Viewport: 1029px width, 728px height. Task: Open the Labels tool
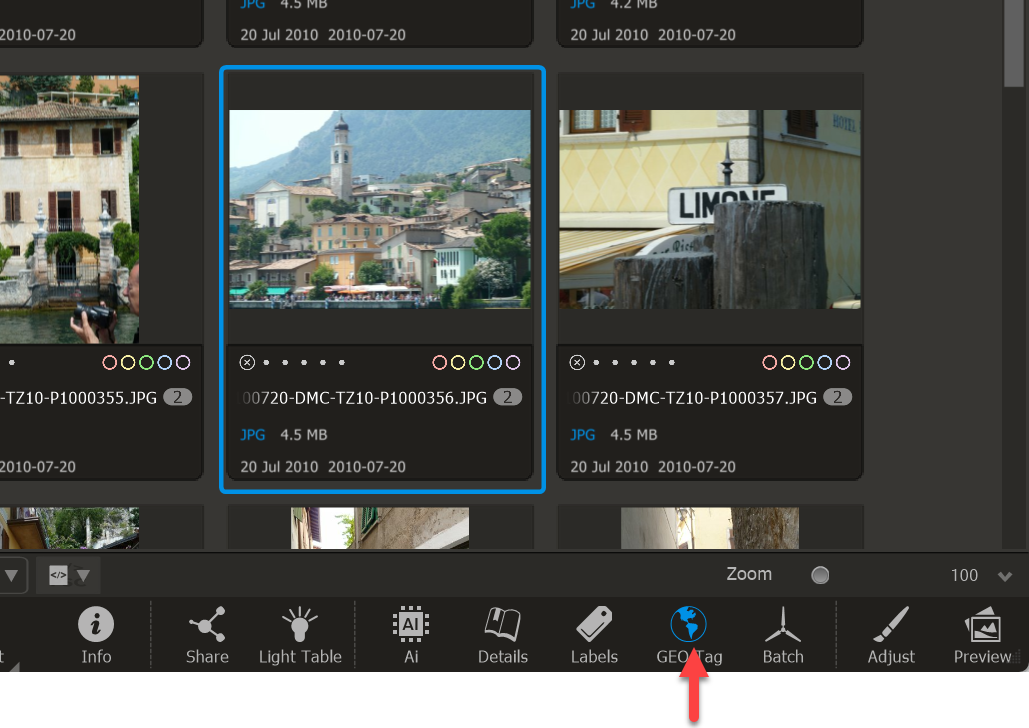[594, 635]
